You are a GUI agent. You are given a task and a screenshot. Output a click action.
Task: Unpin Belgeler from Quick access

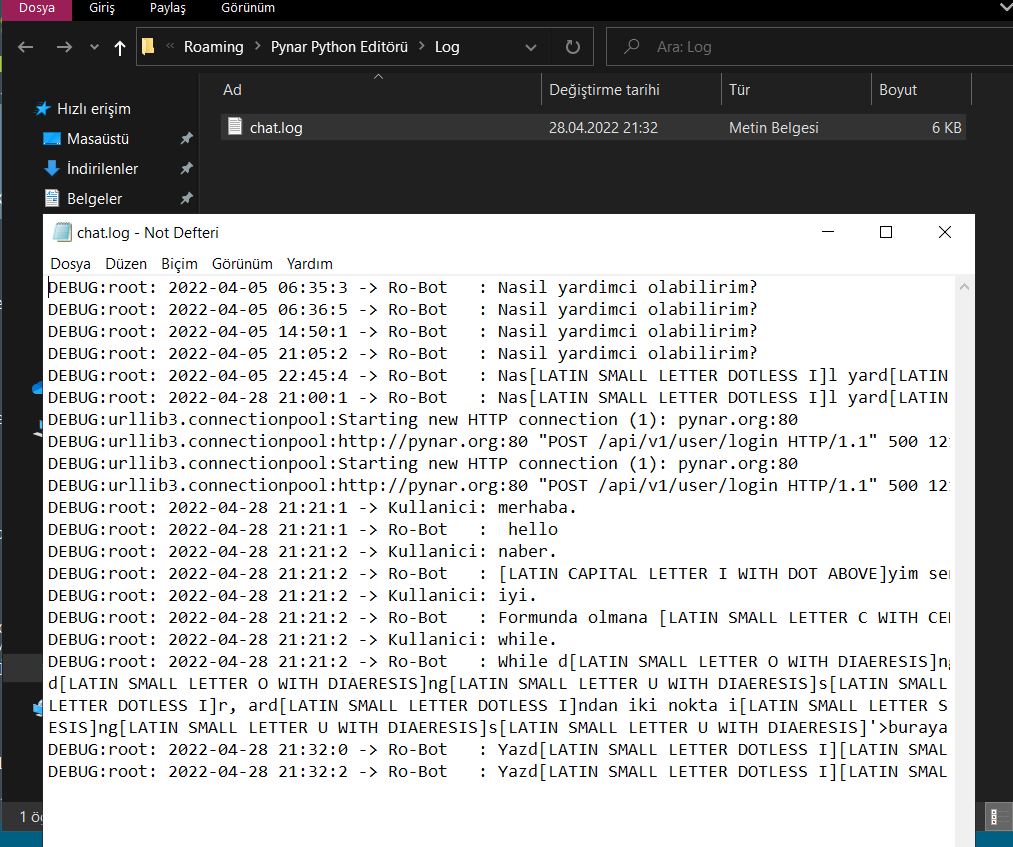tap(186, 198)
